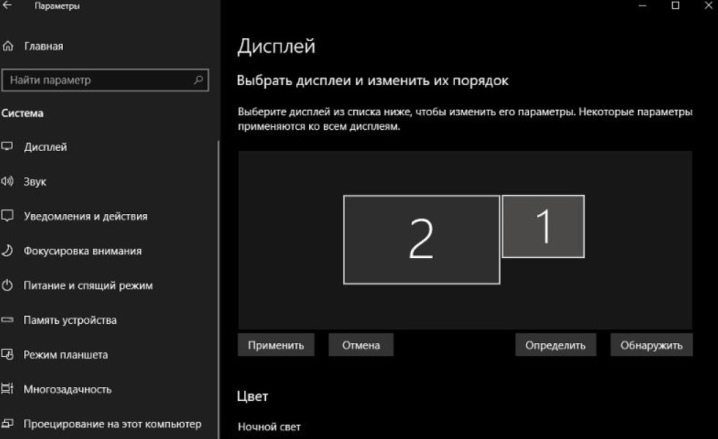Click the Display monitor icon in sidebar
The width and height of the screenshot is (718, 439).
coord(7,146)
